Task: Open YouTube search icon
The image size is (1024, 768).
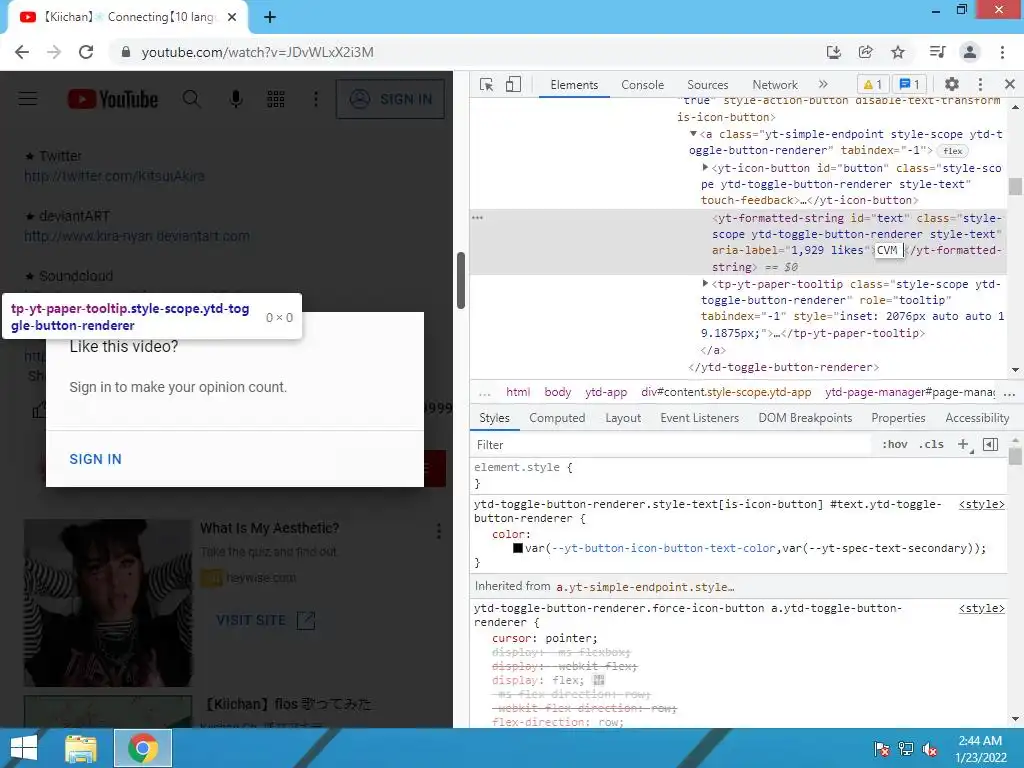Action: (191, 99)
